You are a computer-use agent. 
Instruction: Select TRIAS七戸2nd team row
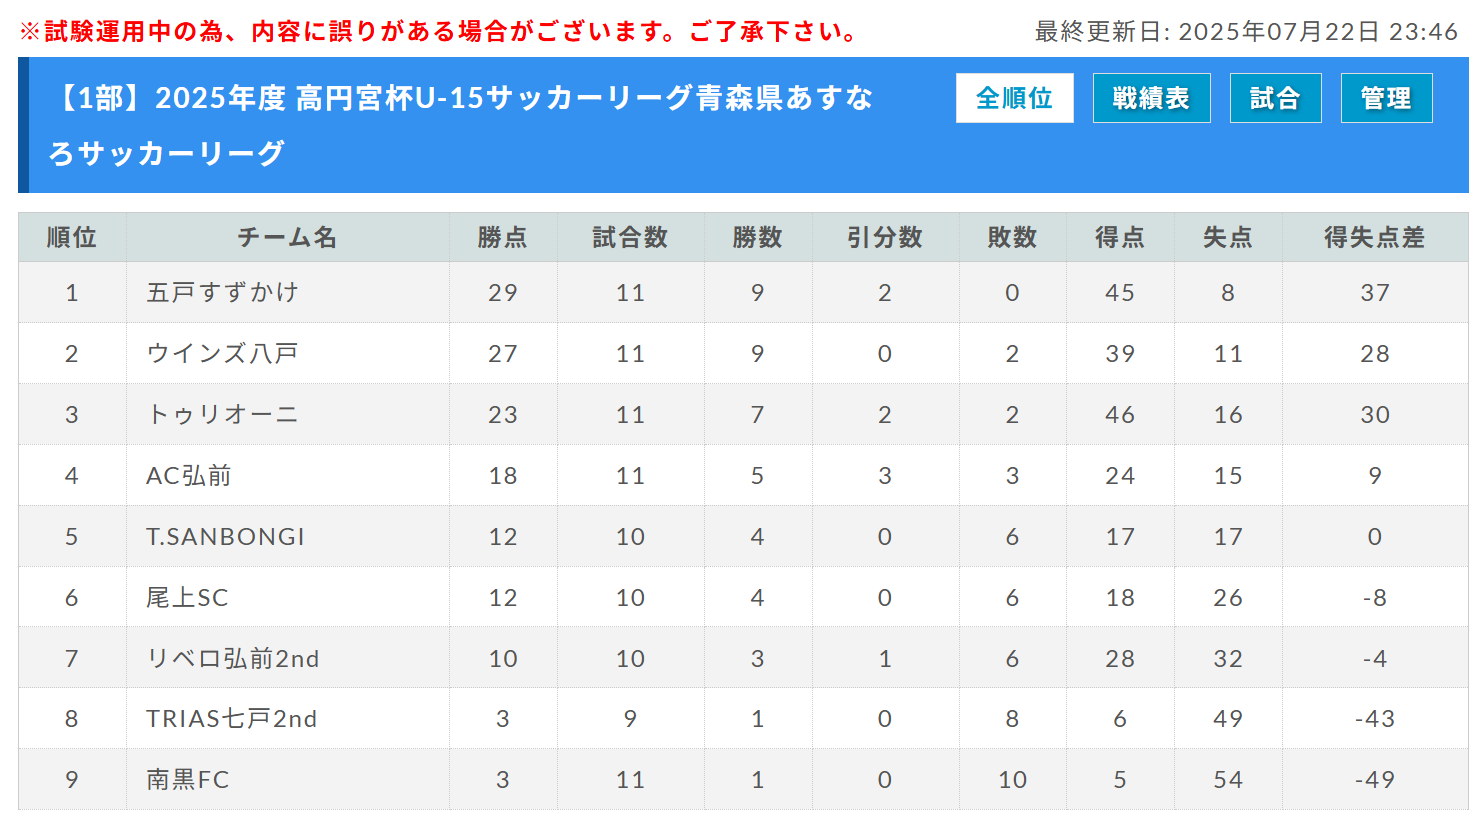[x=743, y=718]
